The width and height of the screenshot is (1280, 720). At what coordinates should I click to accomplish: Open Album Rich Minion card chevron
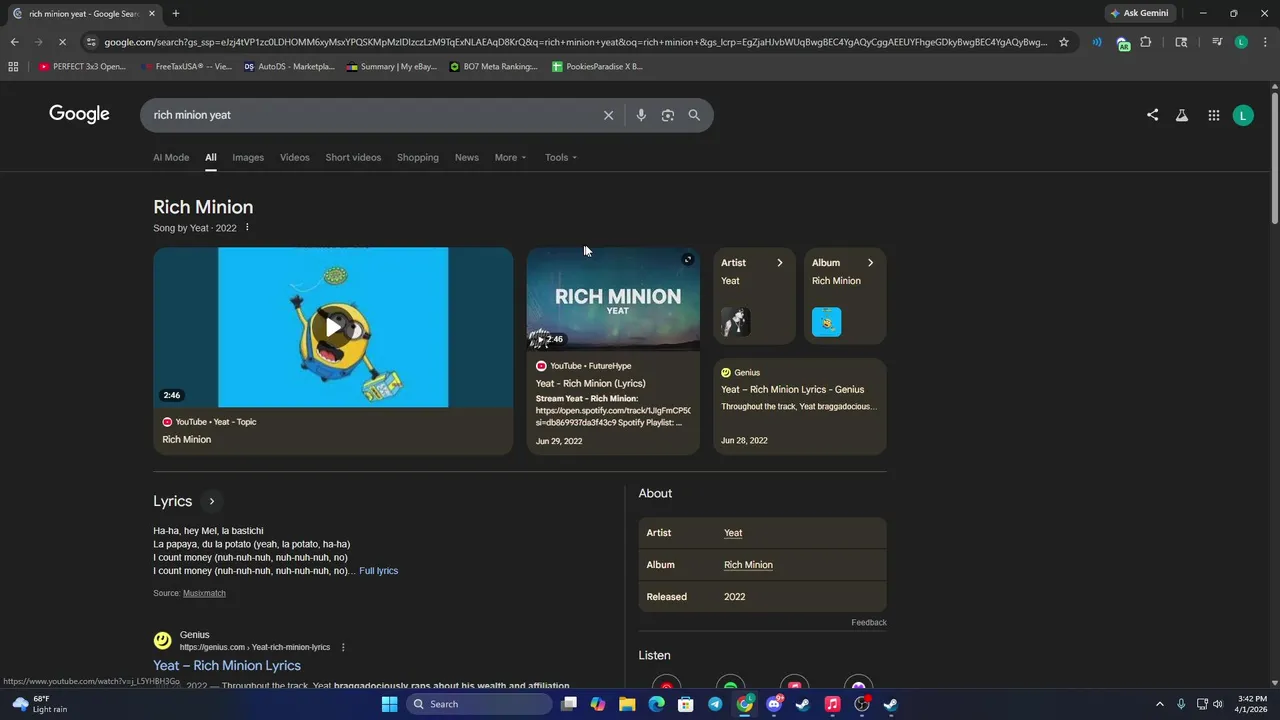coord(870,263)
